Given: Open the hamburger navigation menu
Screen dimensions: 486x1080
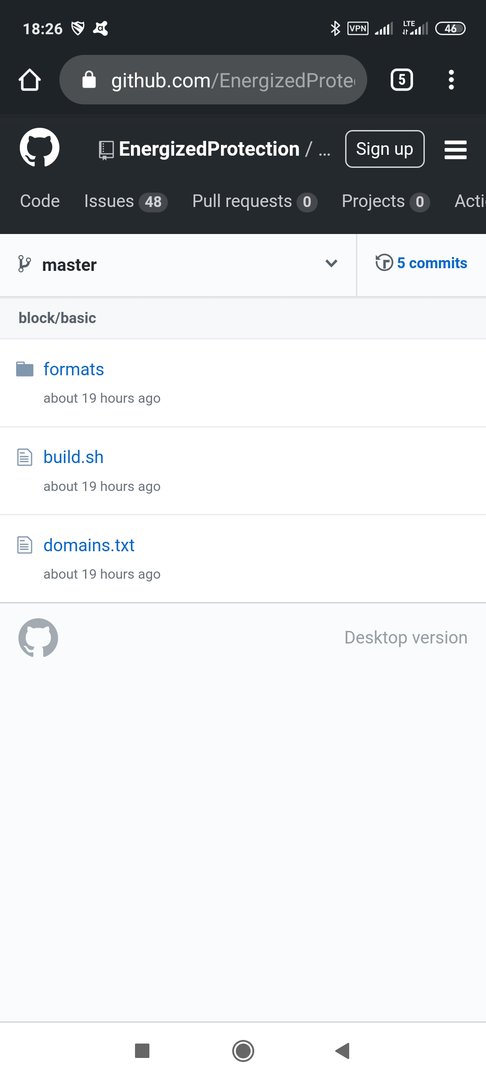Looking at the screenshot, I should [455, 149].
